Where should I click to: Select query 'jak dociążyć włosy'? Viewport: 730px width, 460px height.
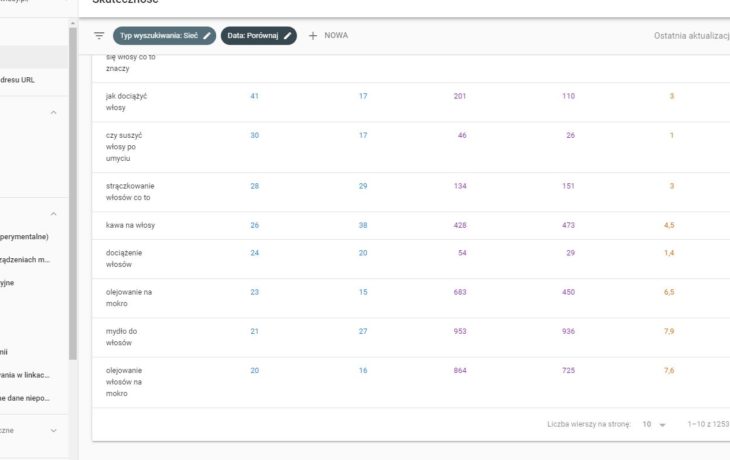tap(126, 102)
